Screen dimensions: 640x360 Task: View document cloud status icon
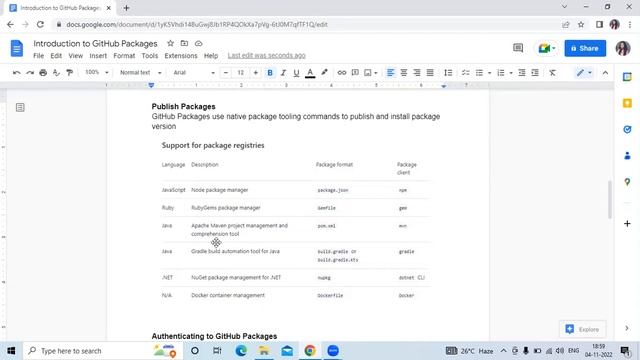pos(198,43)
